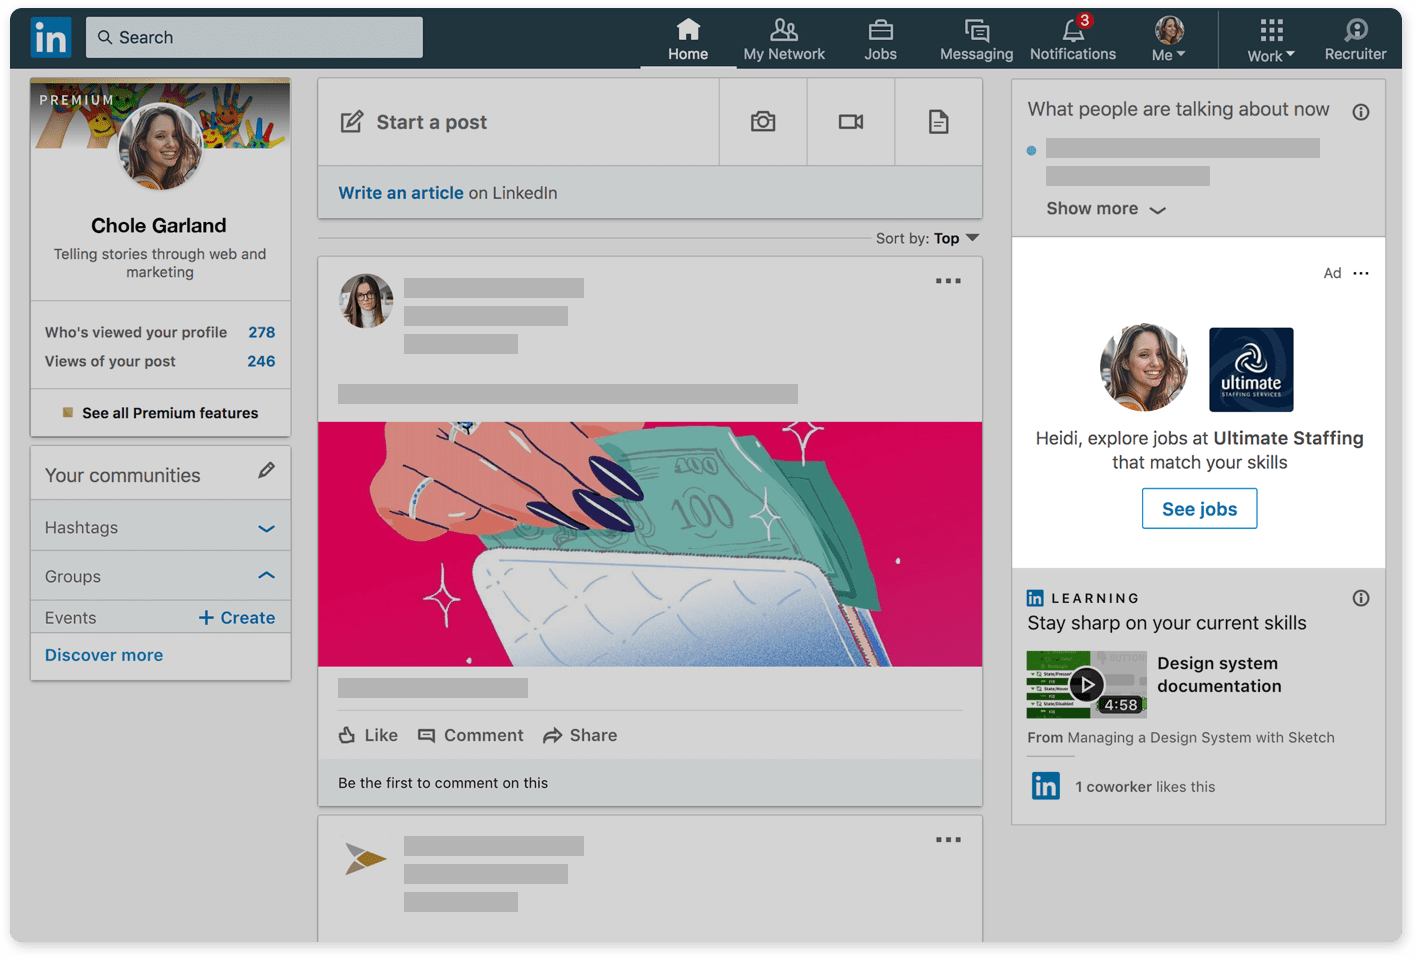Click the See jobs button
The image size is (1416, 958).
coord(1199,508)
